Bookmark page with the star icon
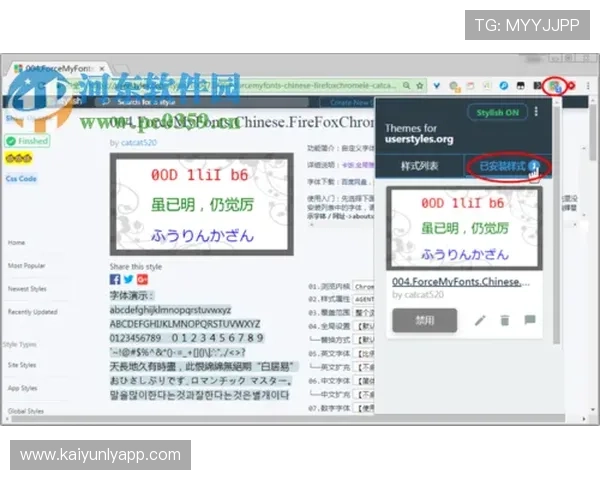 [x=420, y=85]
